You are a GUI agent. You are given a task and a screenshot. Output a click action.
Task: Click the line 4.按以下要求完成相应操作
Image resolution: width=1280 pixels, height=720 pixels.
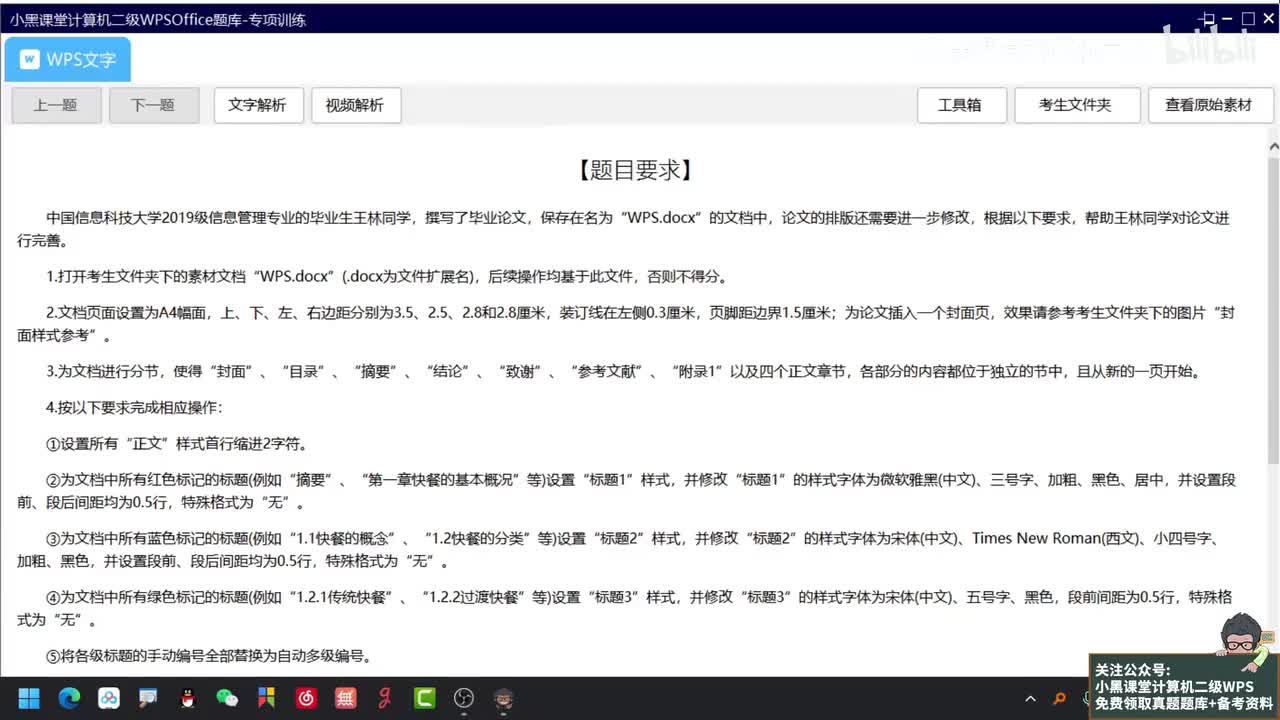pos(134,408)
